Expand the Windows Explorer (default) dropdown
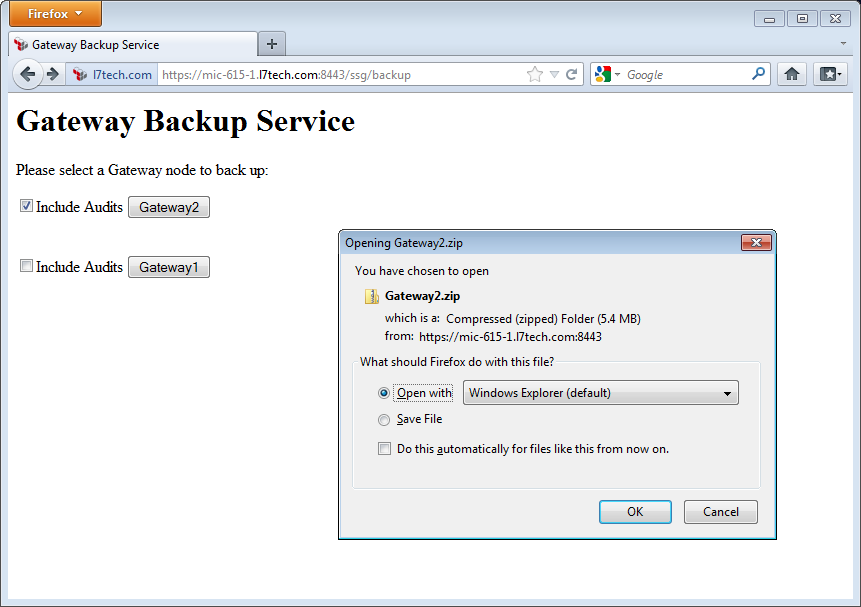Viewport: 861px width, 607px height. point(601,393)
